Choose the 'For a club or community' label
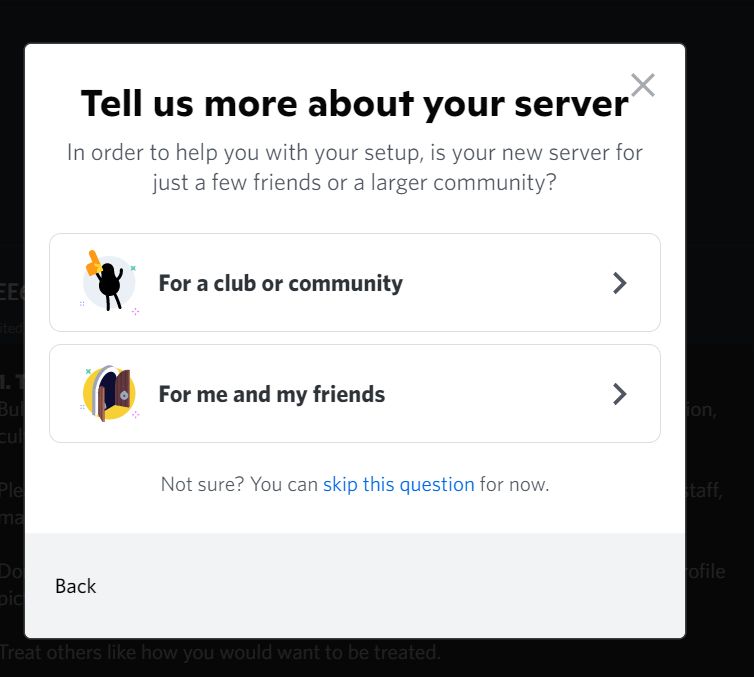 pos(281,283)
